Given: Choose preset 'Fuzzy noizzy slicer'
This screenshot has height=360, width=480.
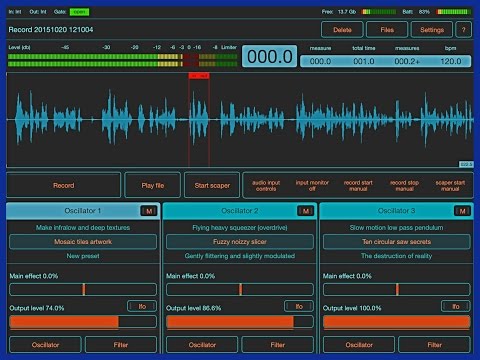Looking at the screenshot, I should coord(240,242).
